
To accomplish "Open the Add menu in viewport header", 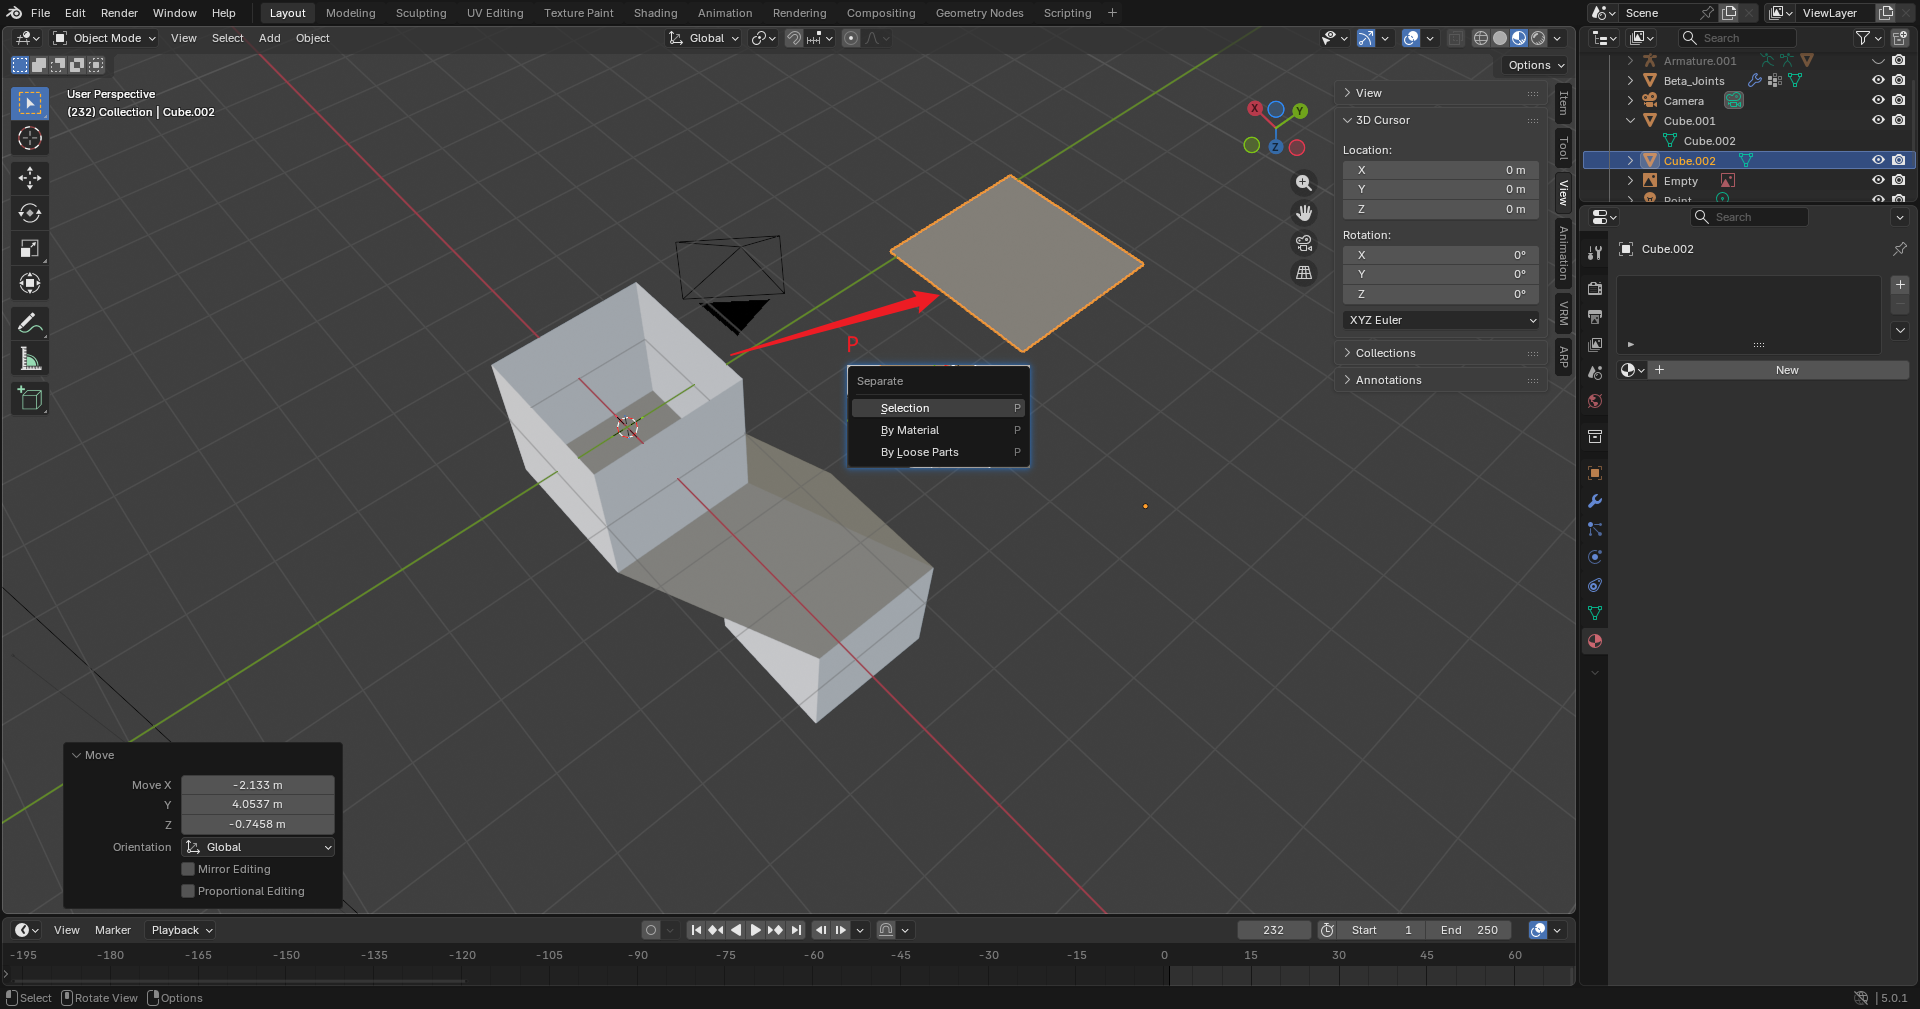I will 269,38.
